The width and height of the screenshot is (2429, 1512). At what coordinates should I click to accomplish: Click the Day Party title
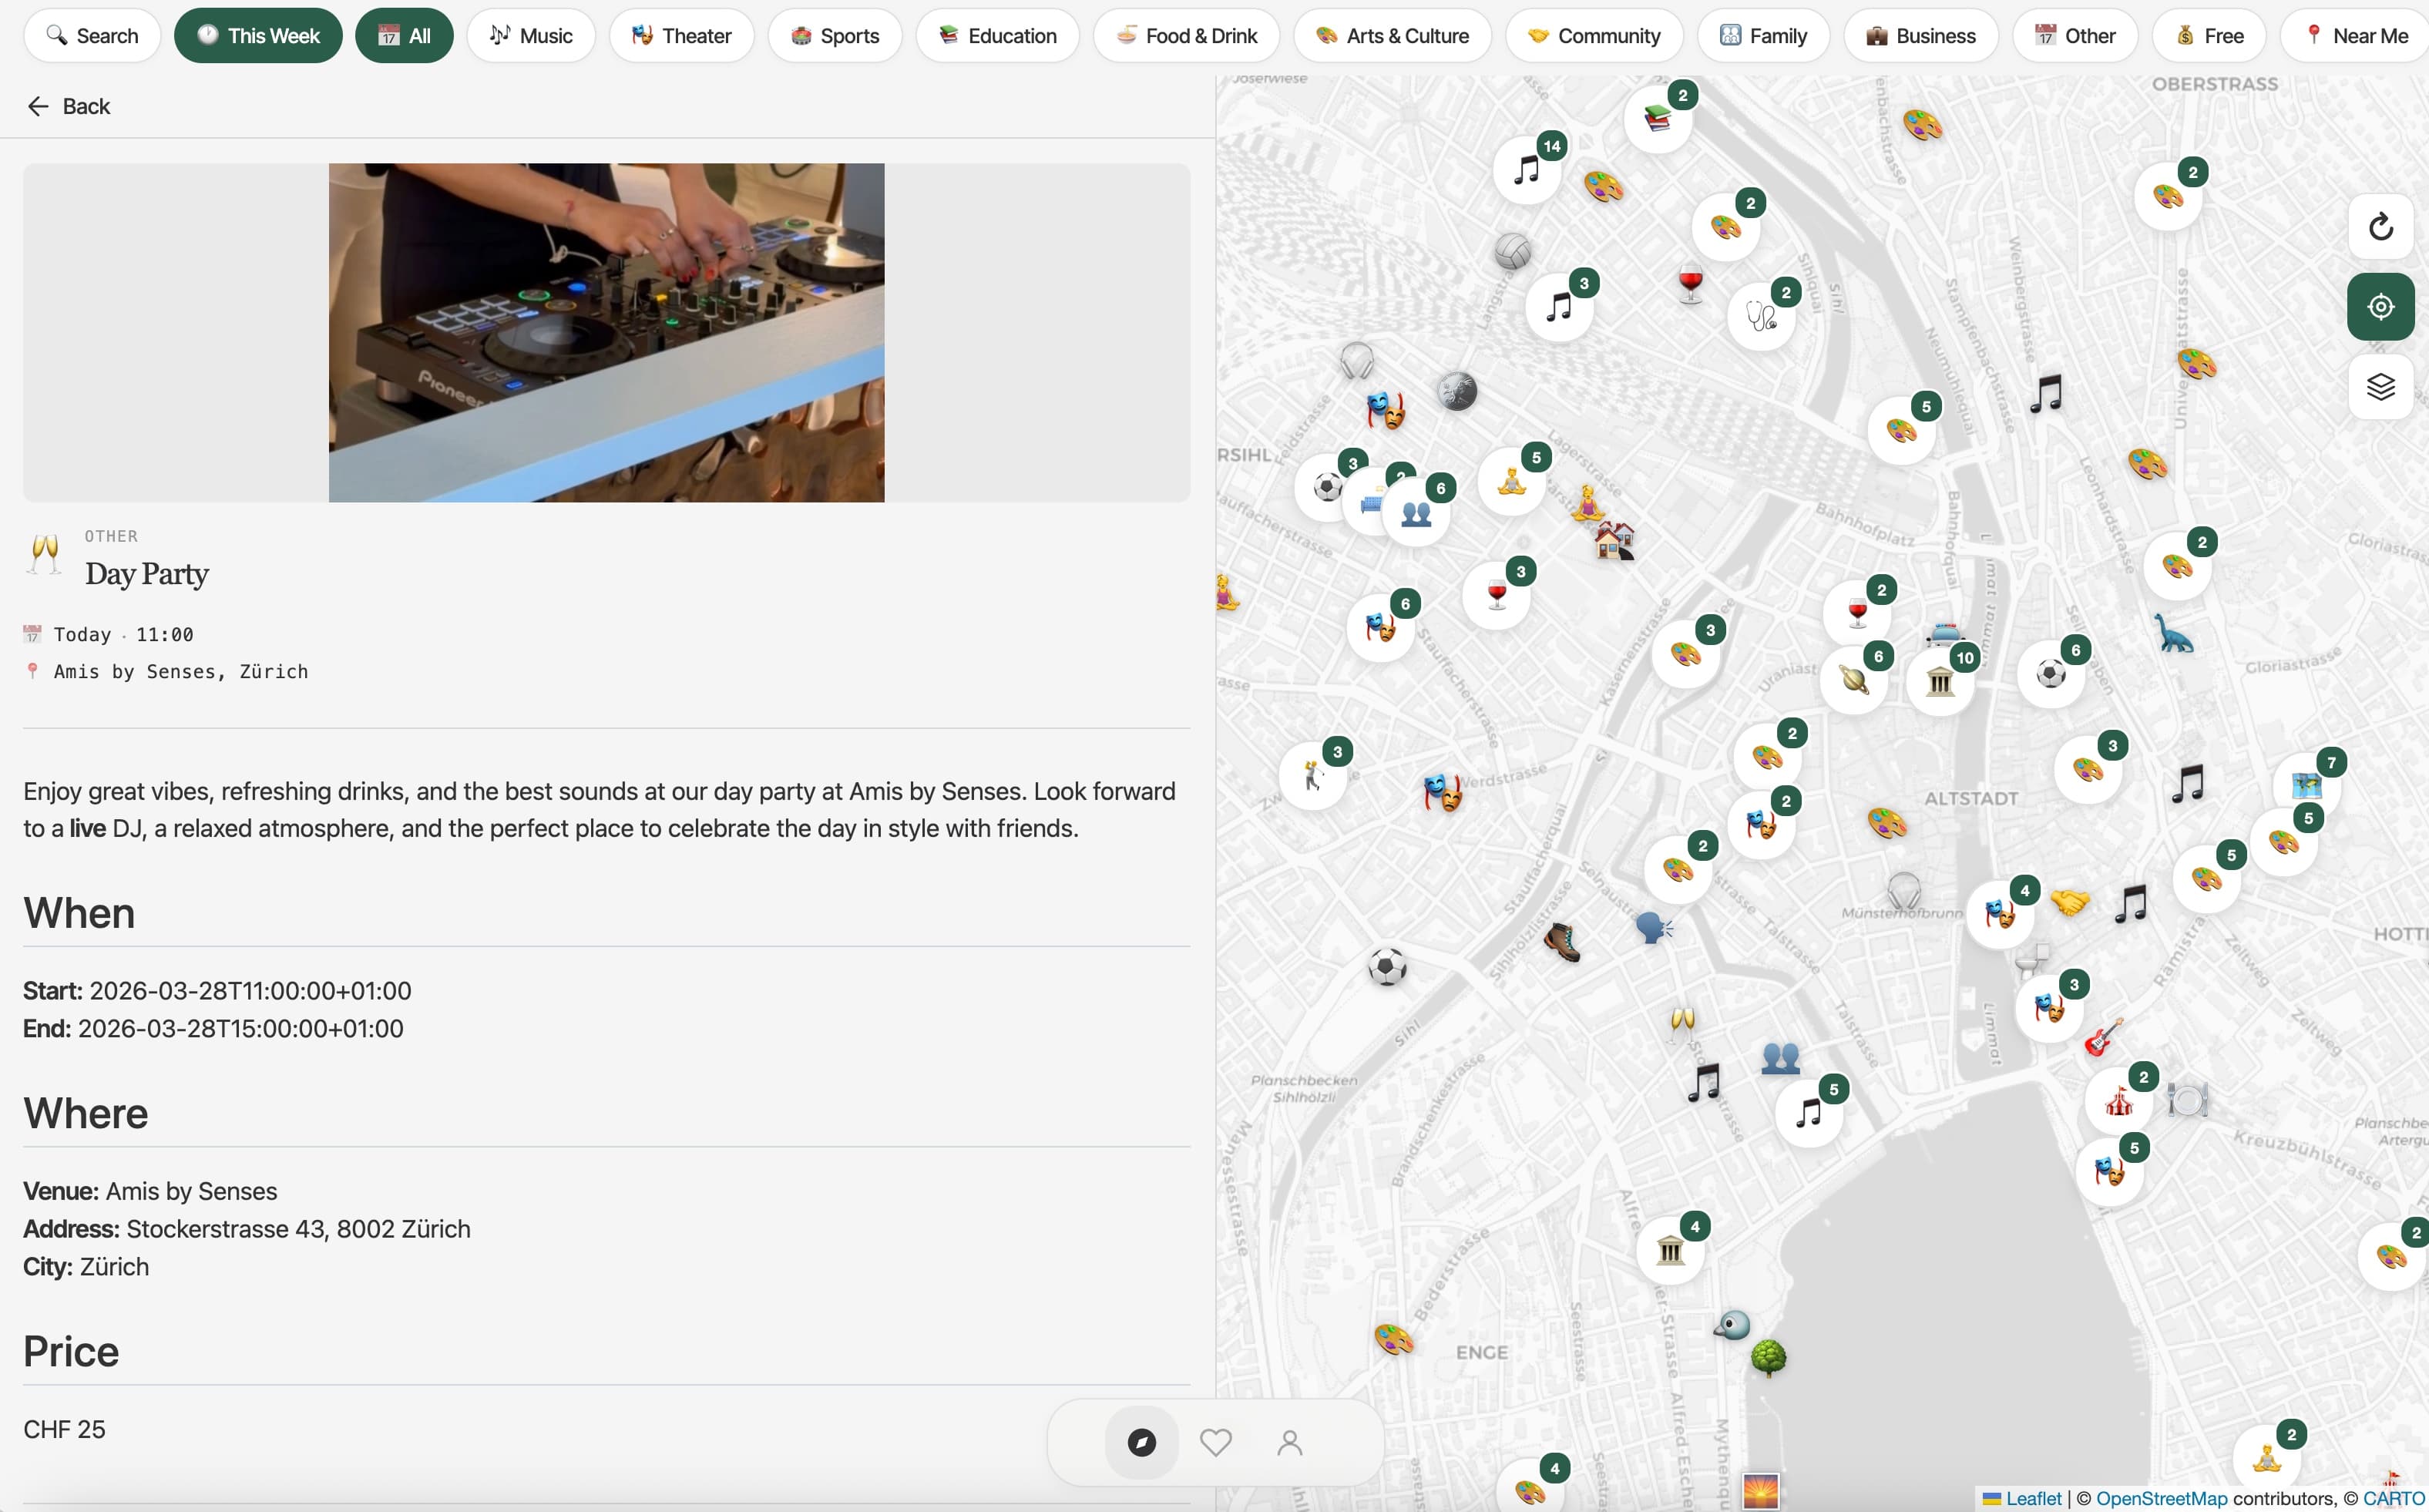pyautogui.click(x=147, y=574)
